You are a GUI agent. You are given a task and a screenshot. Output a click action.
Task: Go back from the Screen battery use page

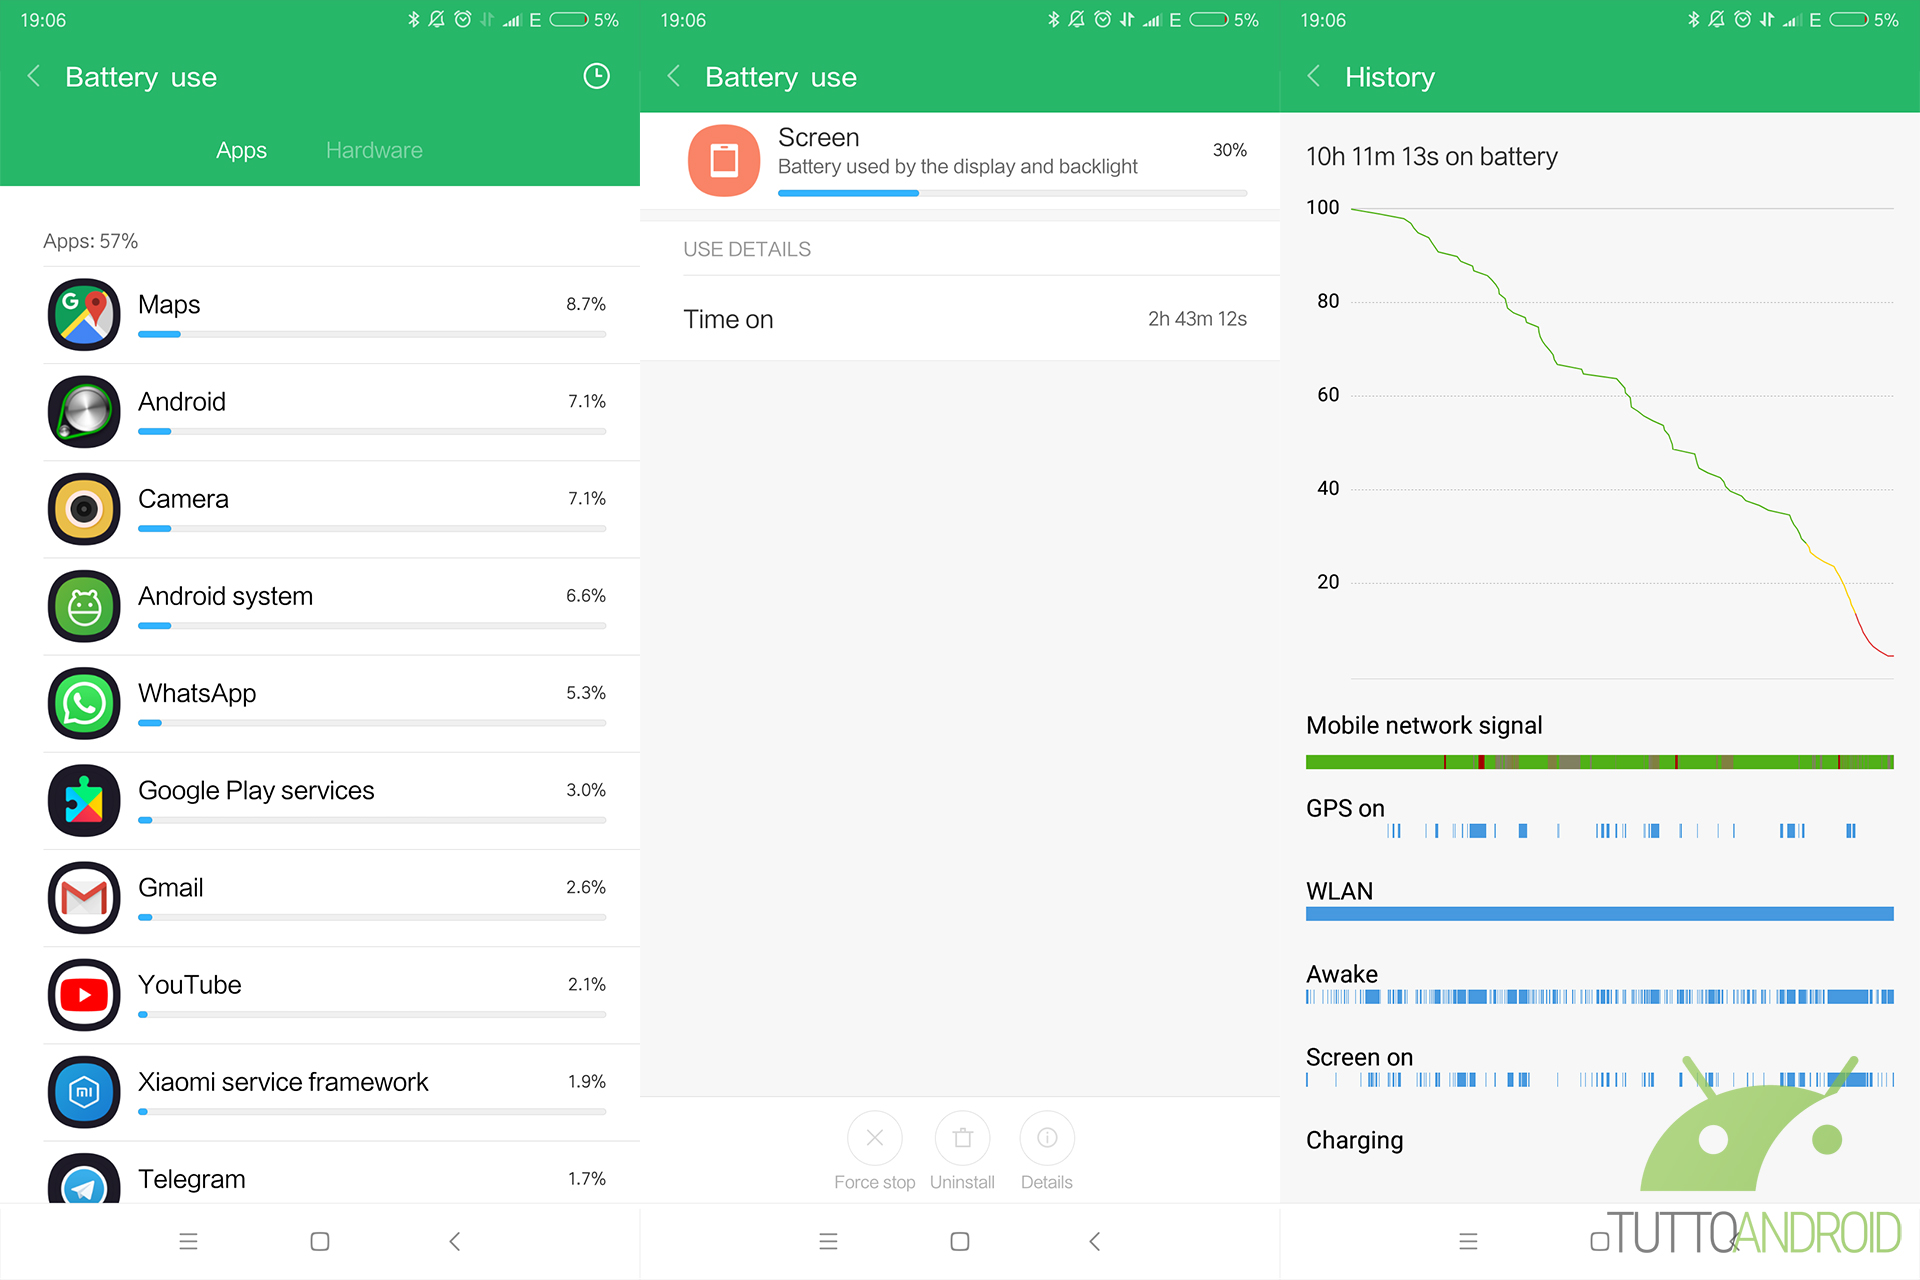point(674,76)
